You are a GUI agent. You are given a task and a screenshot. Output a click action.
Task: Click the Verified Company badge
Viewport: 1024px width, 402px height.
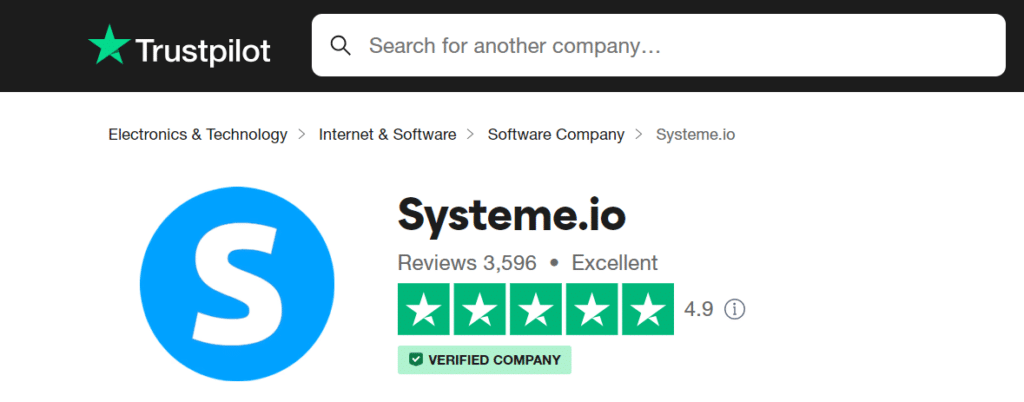[x=485, y=360]
